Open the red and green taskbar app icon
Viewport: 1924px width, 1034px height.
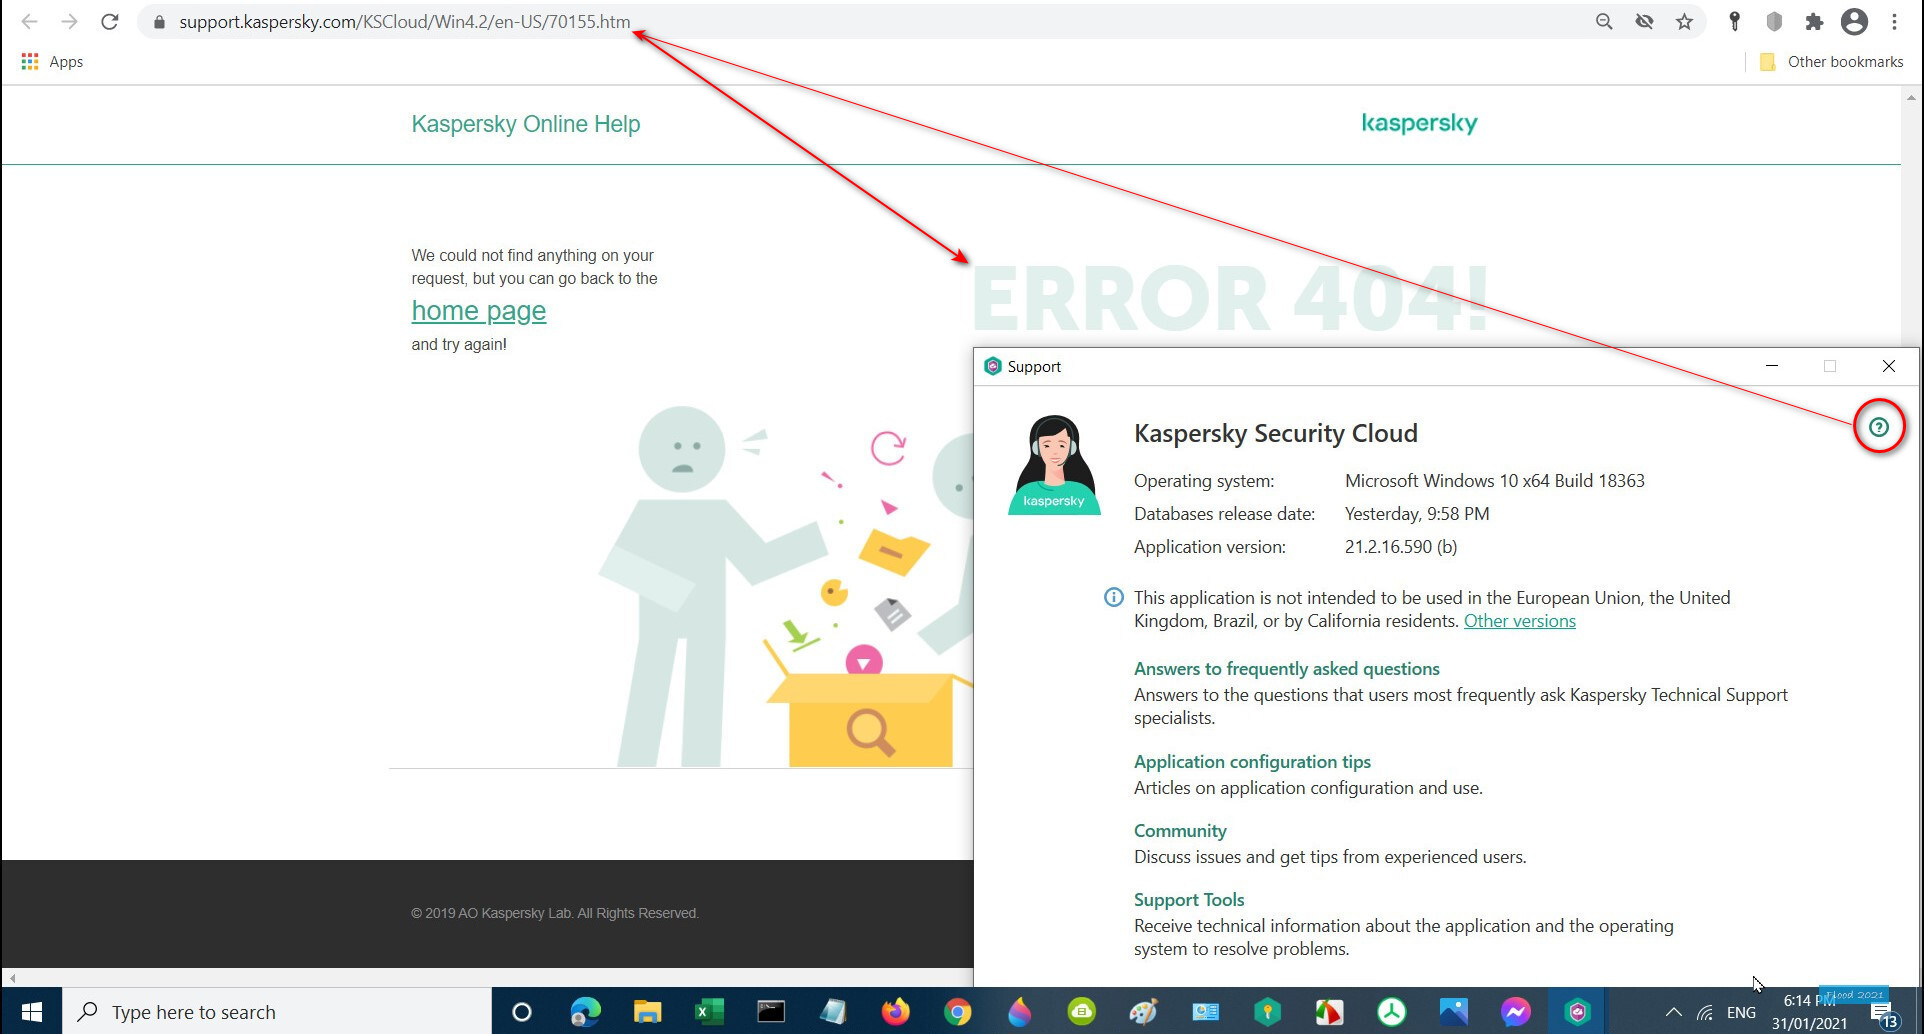[x=1329, y=1012]
